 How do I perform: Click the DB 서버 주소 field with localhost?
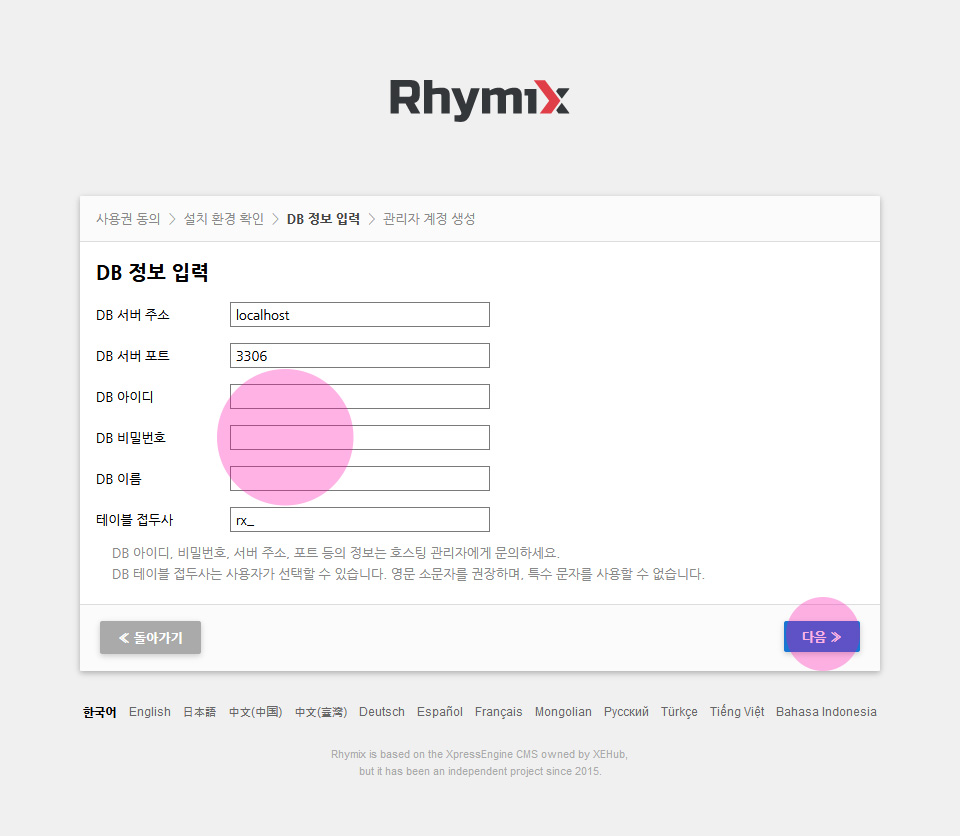tap(359, 315)
